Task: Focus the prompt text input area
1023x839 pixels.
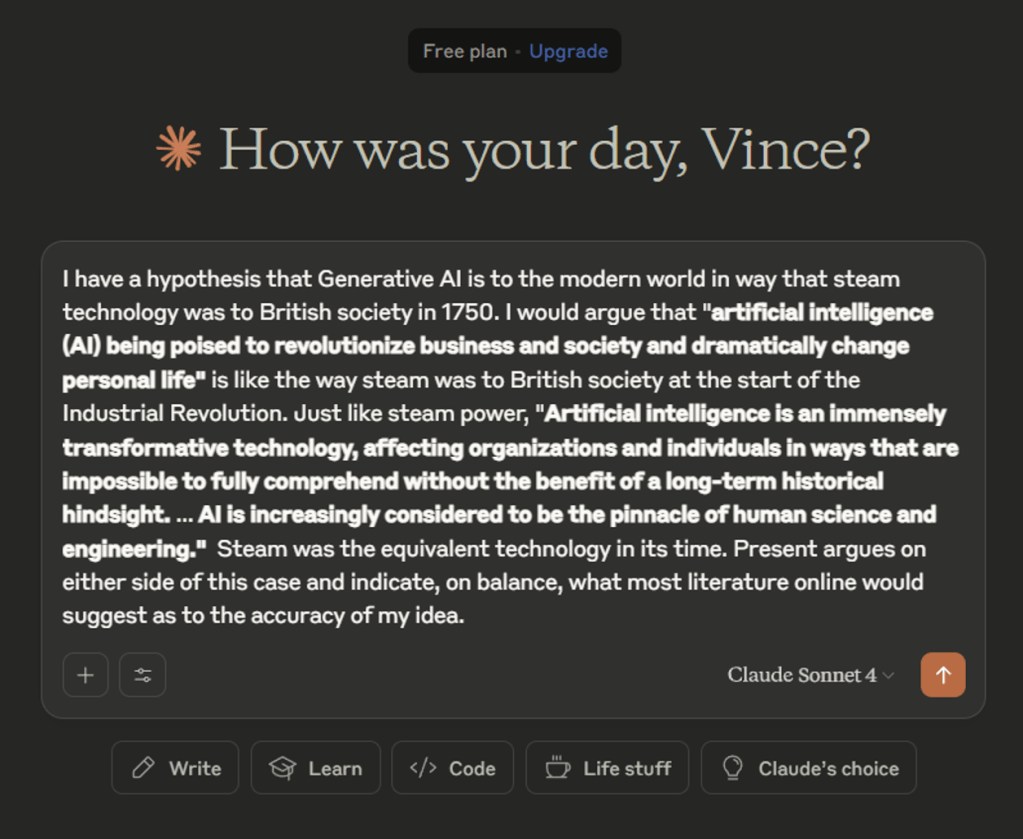Action: [x=512, y=447]
